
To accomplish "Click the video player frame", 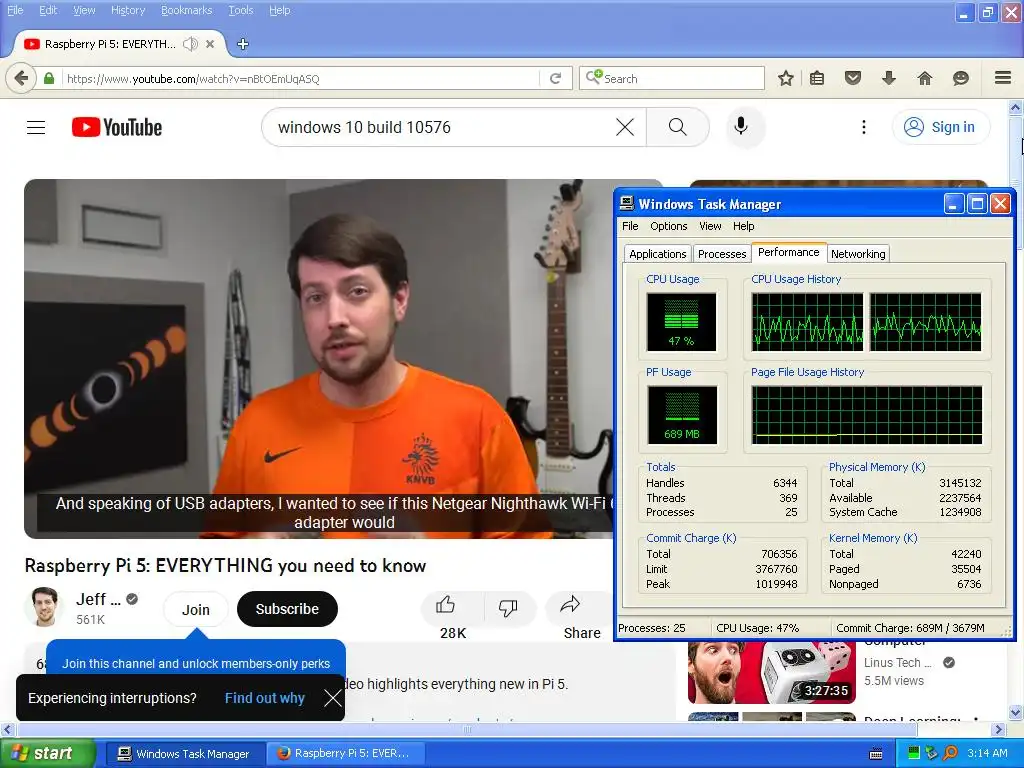I will coord(319,359).
